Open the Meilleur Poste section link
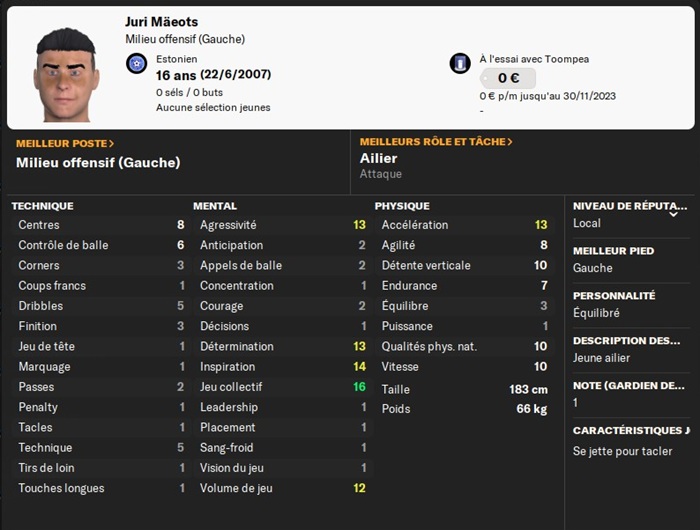Image resolution: width=700 pixels, height=530 pixels. [x=65, y=143]
